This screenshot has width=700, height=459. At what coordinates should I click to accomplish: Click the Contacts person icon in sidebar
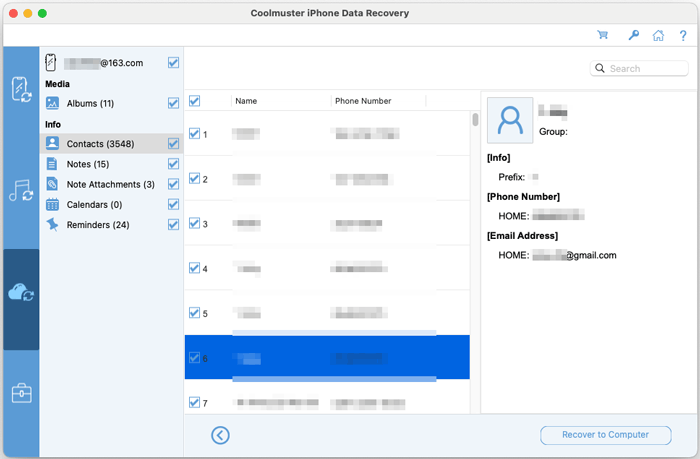pos(52,143)
